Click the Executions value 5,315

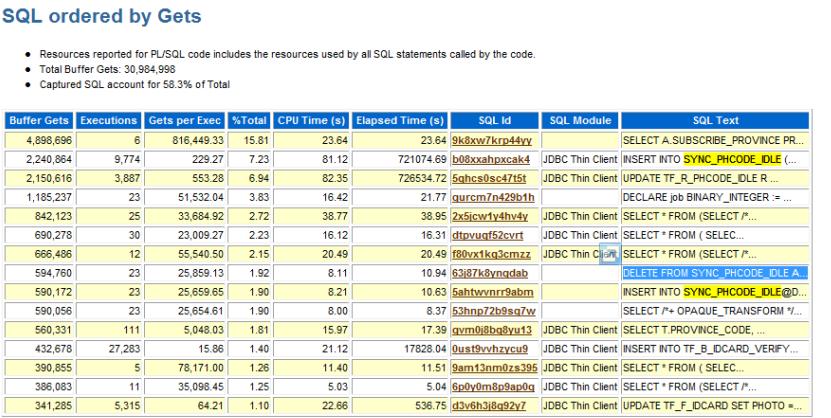point(127,406)
